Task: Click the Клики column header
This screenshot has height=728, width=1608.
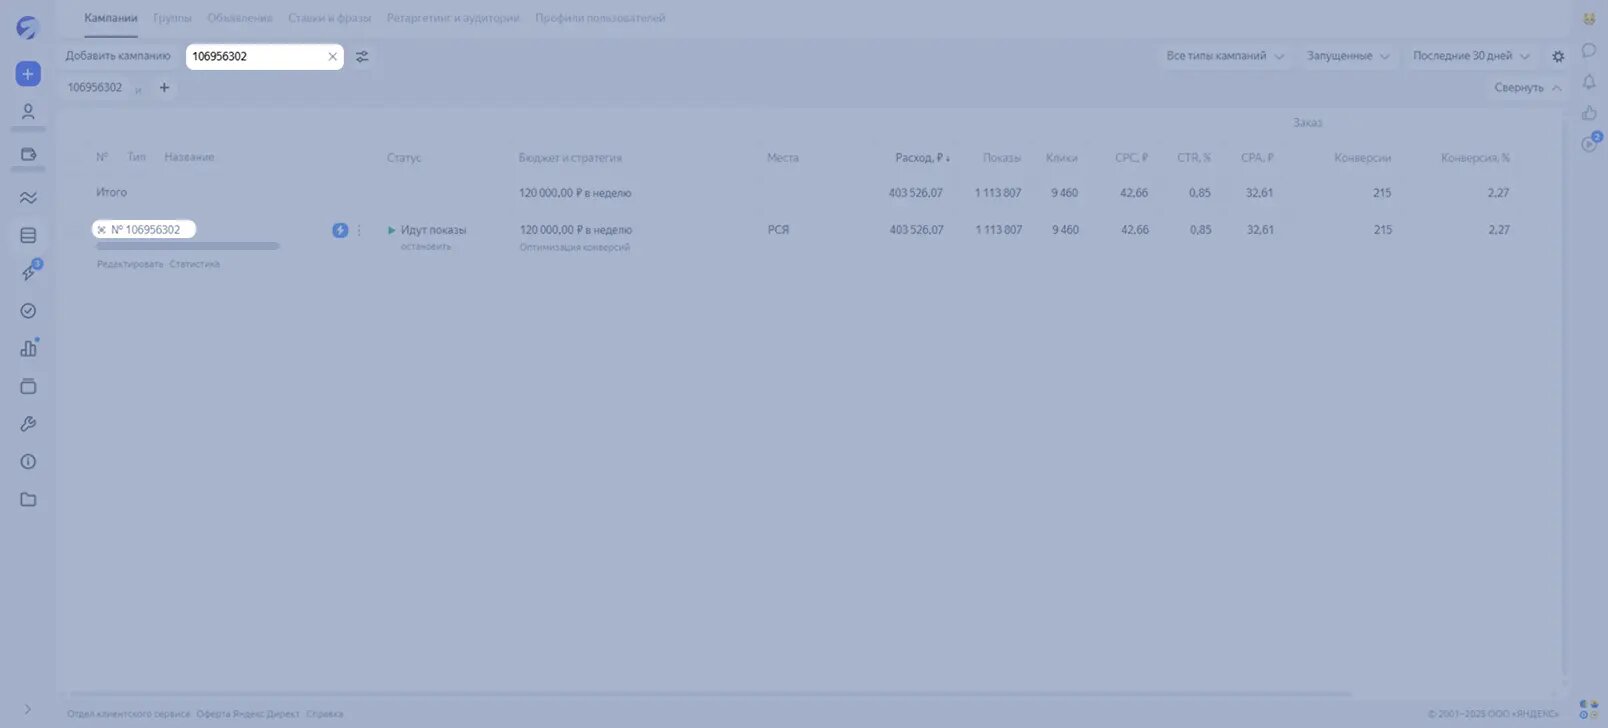Action: tap(1062, 158)
